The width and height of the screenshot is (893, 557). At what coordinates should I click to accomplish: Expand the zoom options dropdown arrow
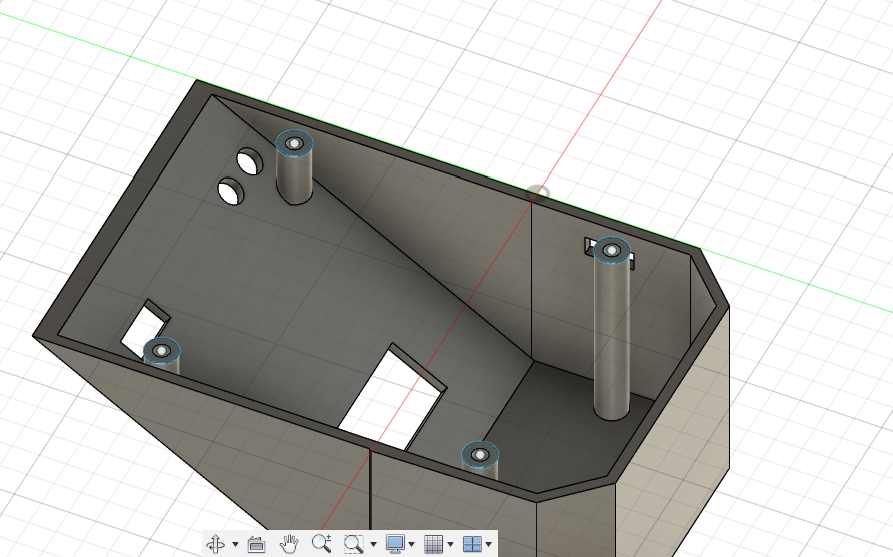[x=373, y=545]
